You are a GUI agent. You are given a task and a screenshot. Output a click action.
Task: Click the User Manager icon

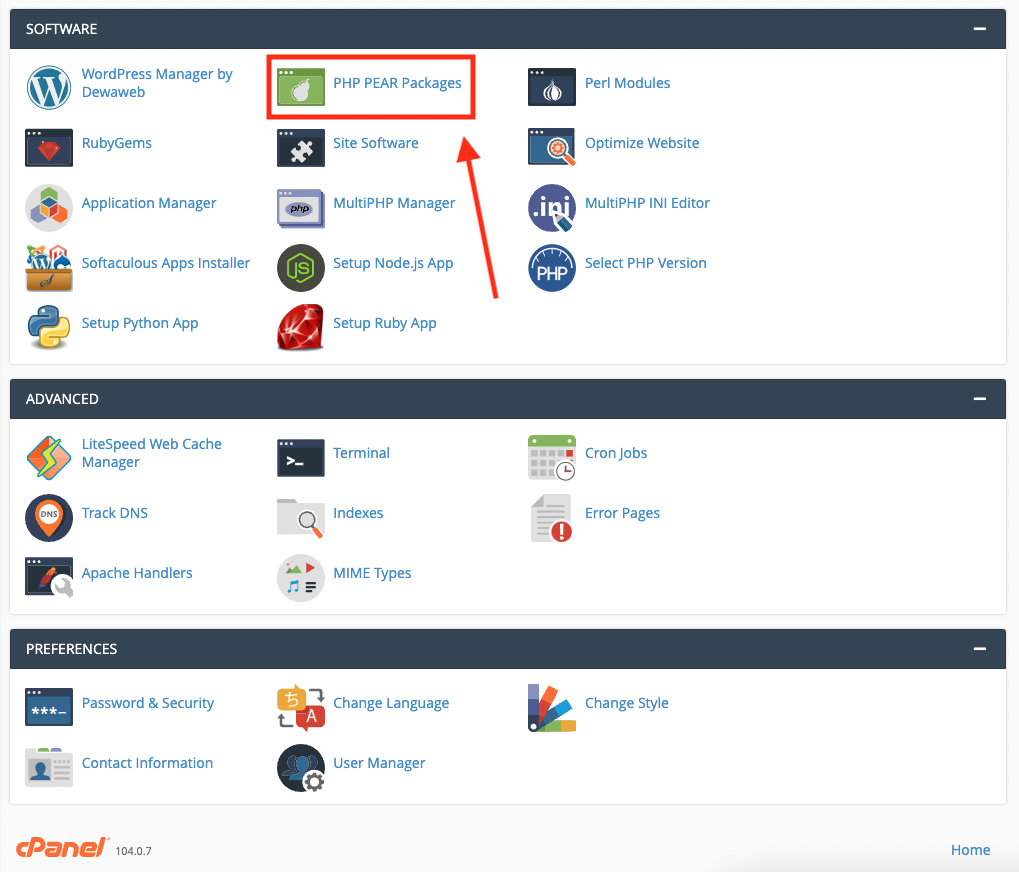click(301, 767)
